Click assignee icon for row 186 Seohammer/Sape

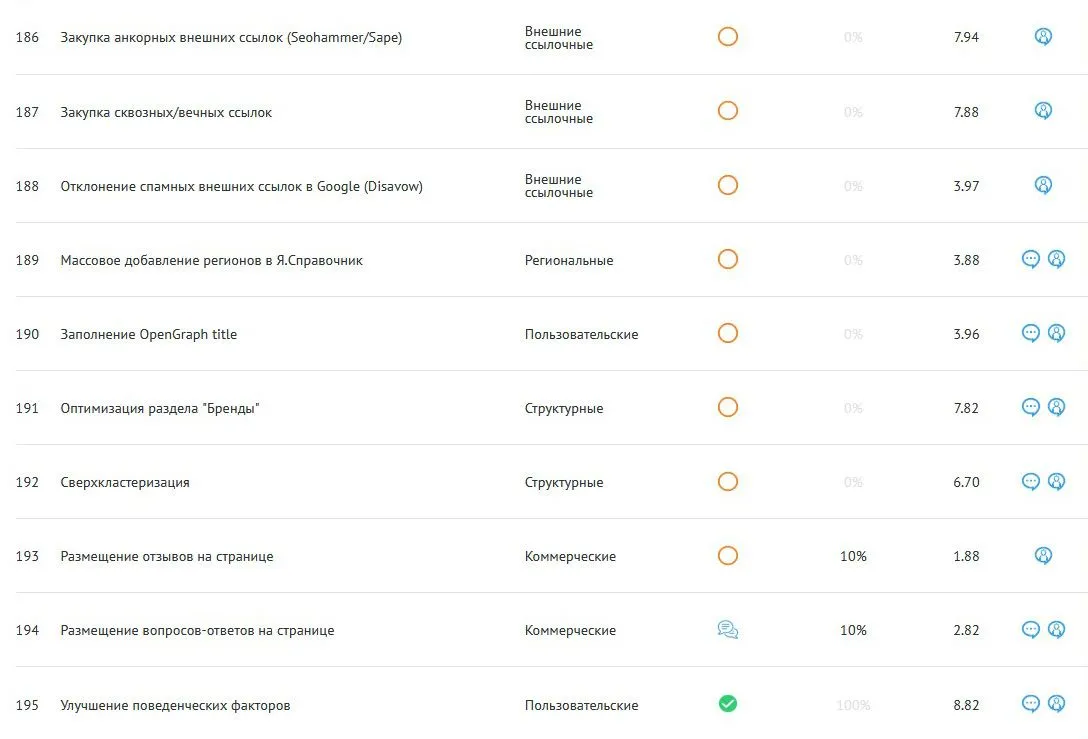(1043, 37)
